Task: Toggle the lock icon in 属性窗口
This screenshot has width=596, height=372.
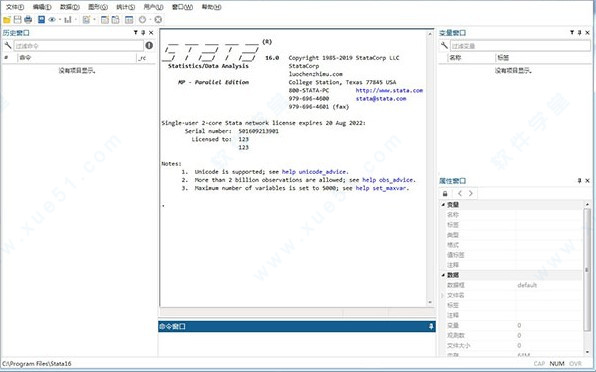Action: 445,193
